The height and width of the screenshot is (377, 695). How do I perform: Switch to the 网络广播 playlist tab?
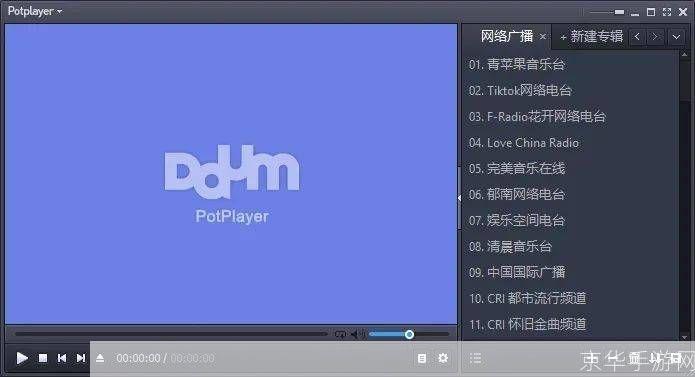507,36
